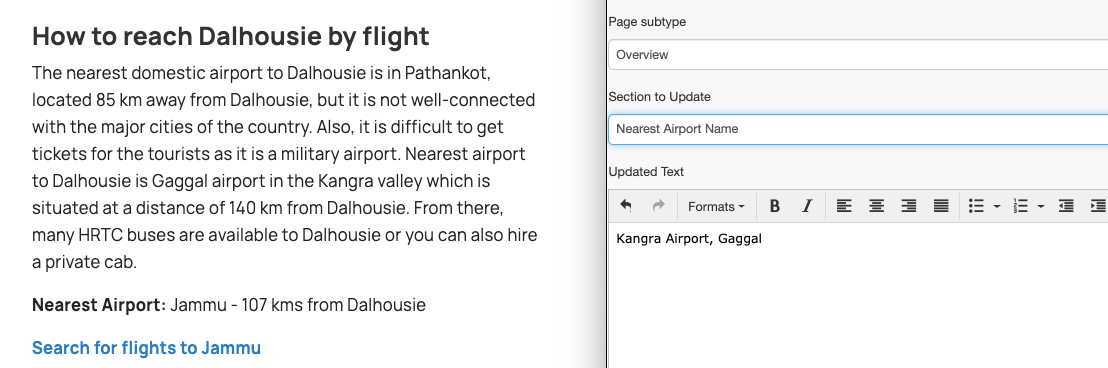This screenshot has width=1108, height=368.
Task: Justify the editor text
Action: click(x=941, y=206)
